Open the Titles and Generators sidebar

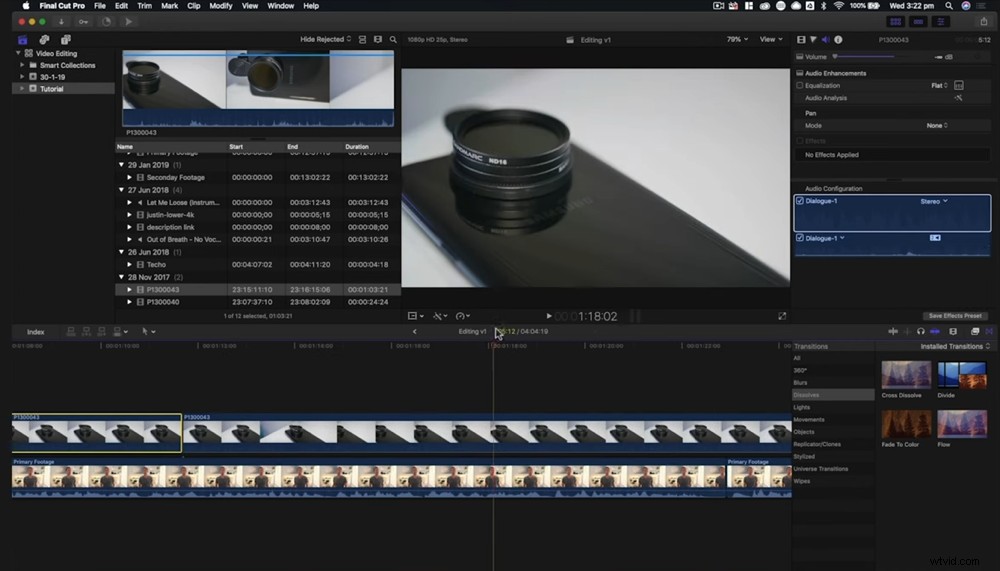(66, 40)
